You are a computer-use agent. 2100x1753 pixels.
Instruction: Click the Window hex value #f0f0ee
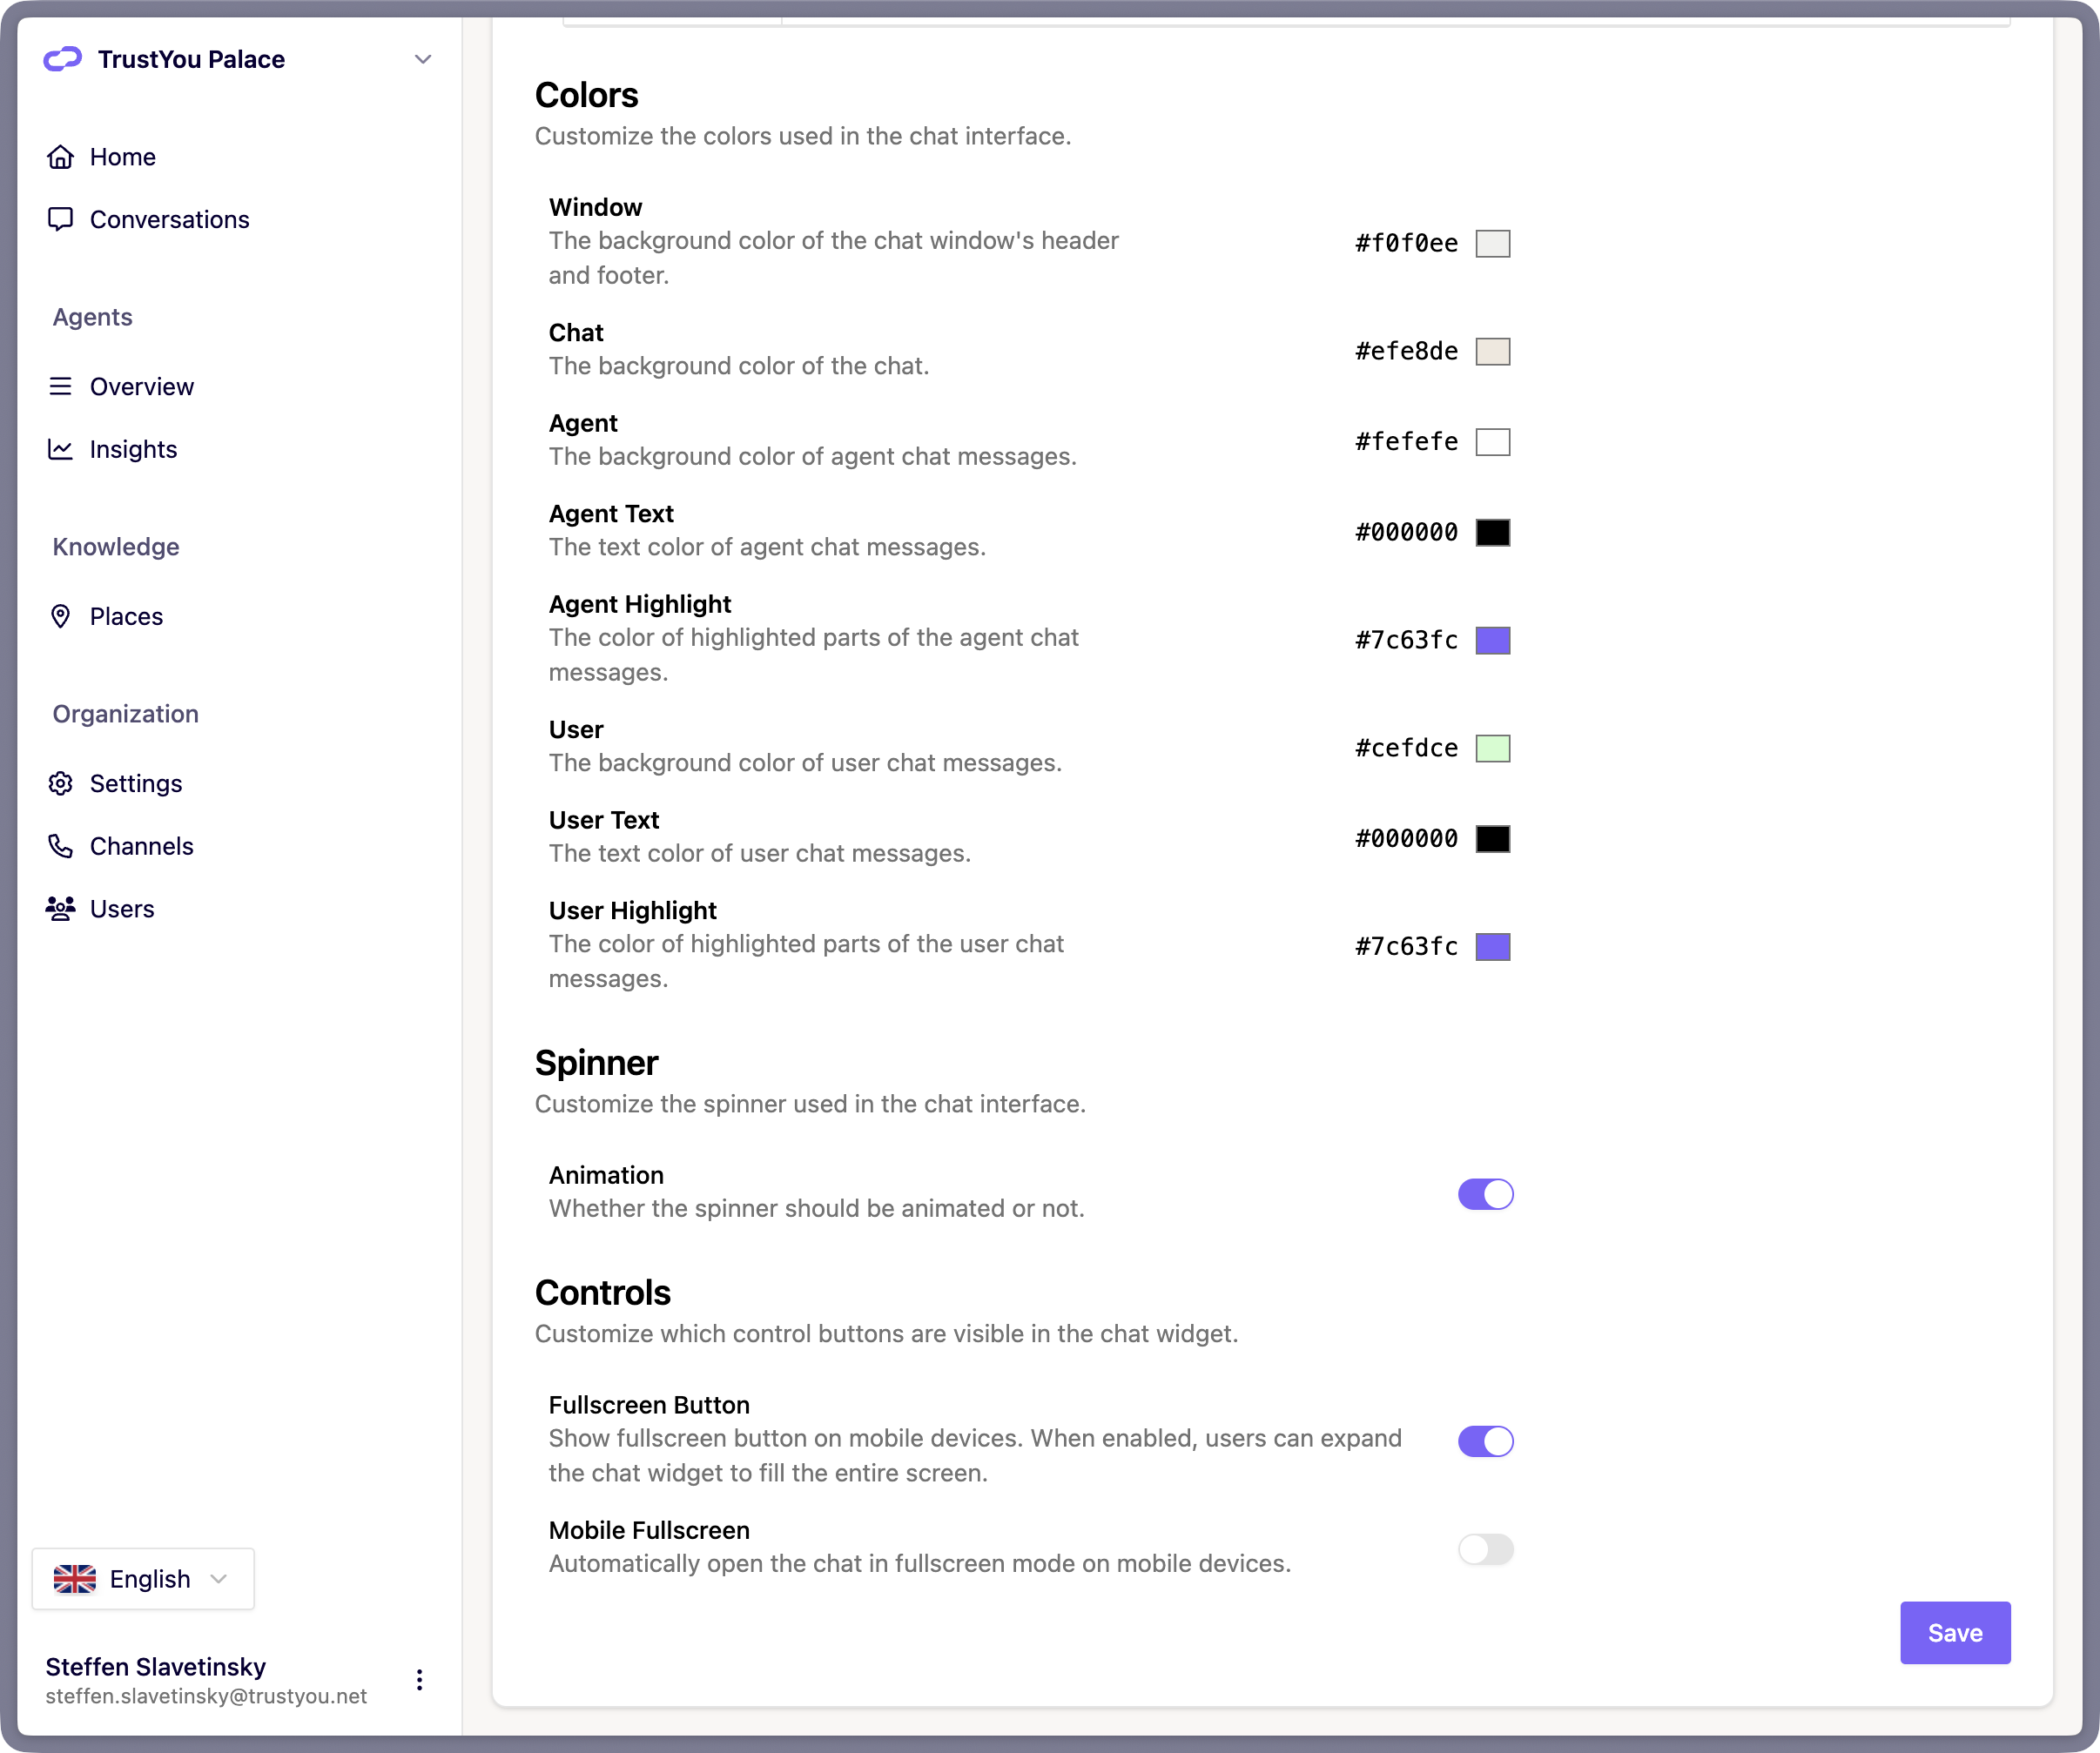[x=1406, y=243]
